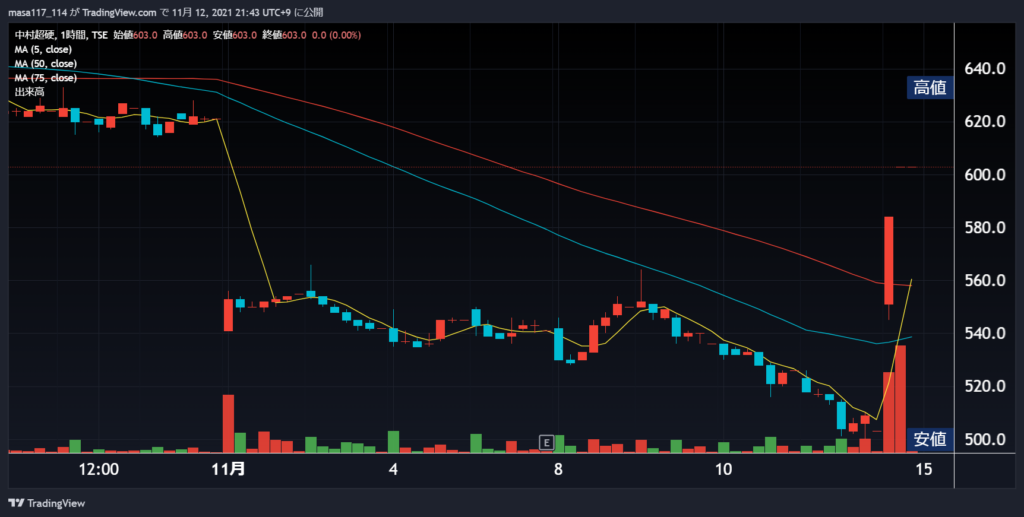The height and width of the screenshot is (517, 1024).
Task: Click the masa117_114 author name
Action: [x=36, y=12]
